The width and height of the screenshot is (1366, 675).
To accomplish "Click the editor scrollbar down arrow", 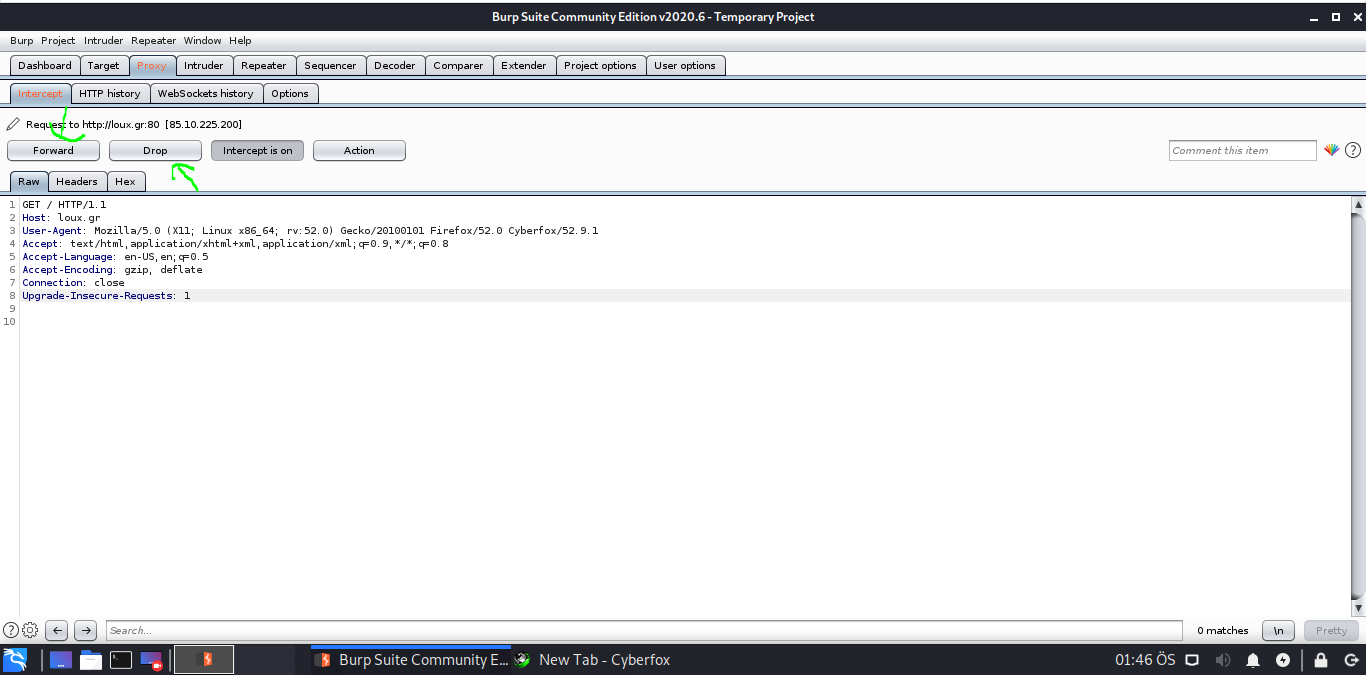I will click(x=1358, y=608).
